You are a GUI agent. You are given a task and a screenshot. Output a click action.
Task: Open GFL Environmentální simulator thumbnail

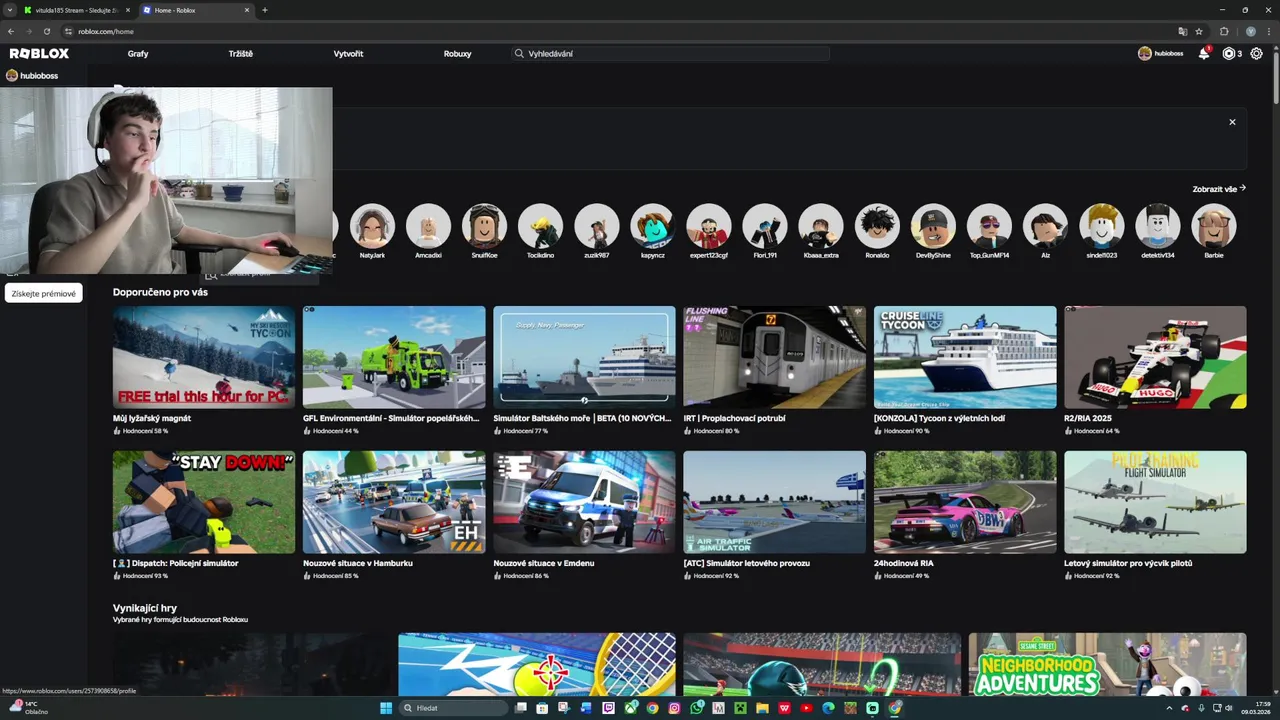click(x=394, y=357)
